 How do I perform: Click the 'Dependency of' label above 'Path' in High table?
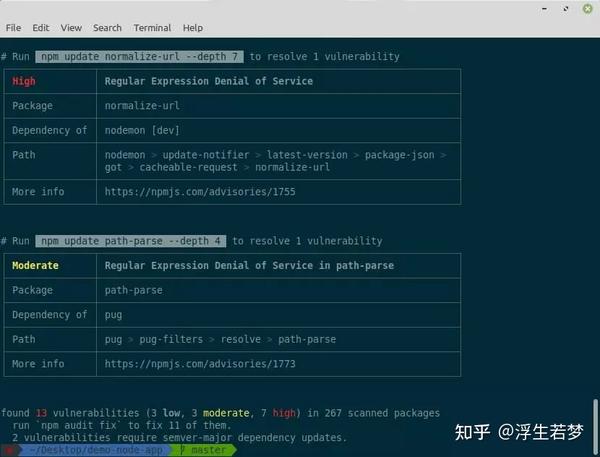49,131
